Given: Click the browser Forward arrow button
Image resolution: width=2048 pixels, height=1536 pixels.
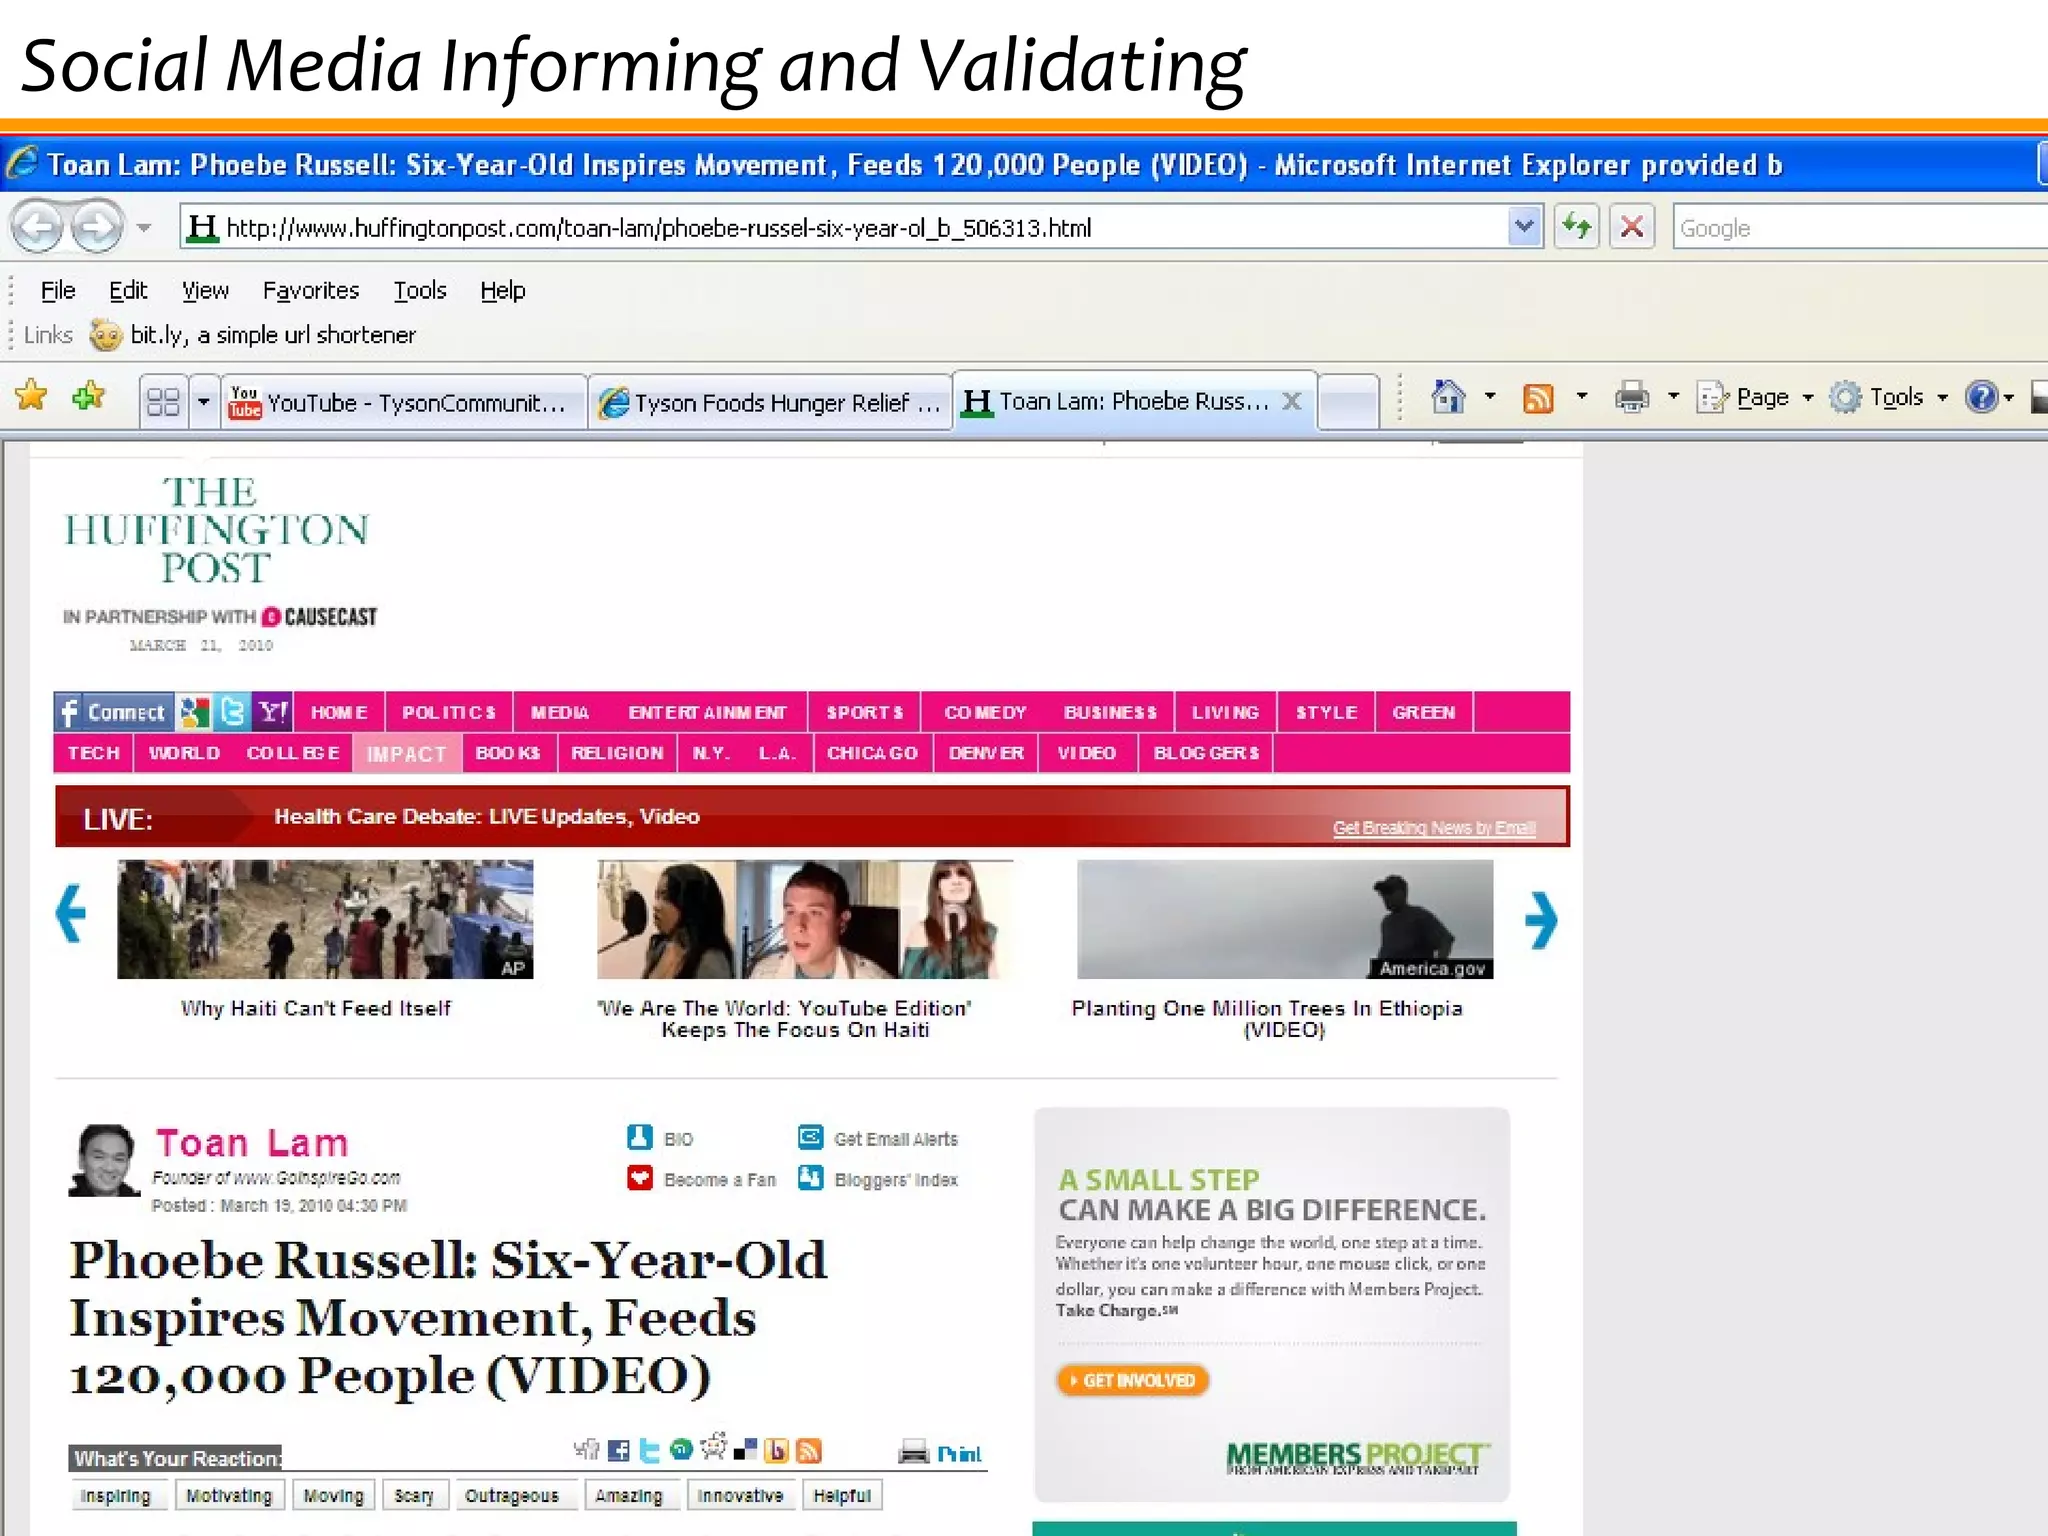Looking at the screenshot, I should pos(97,227).
